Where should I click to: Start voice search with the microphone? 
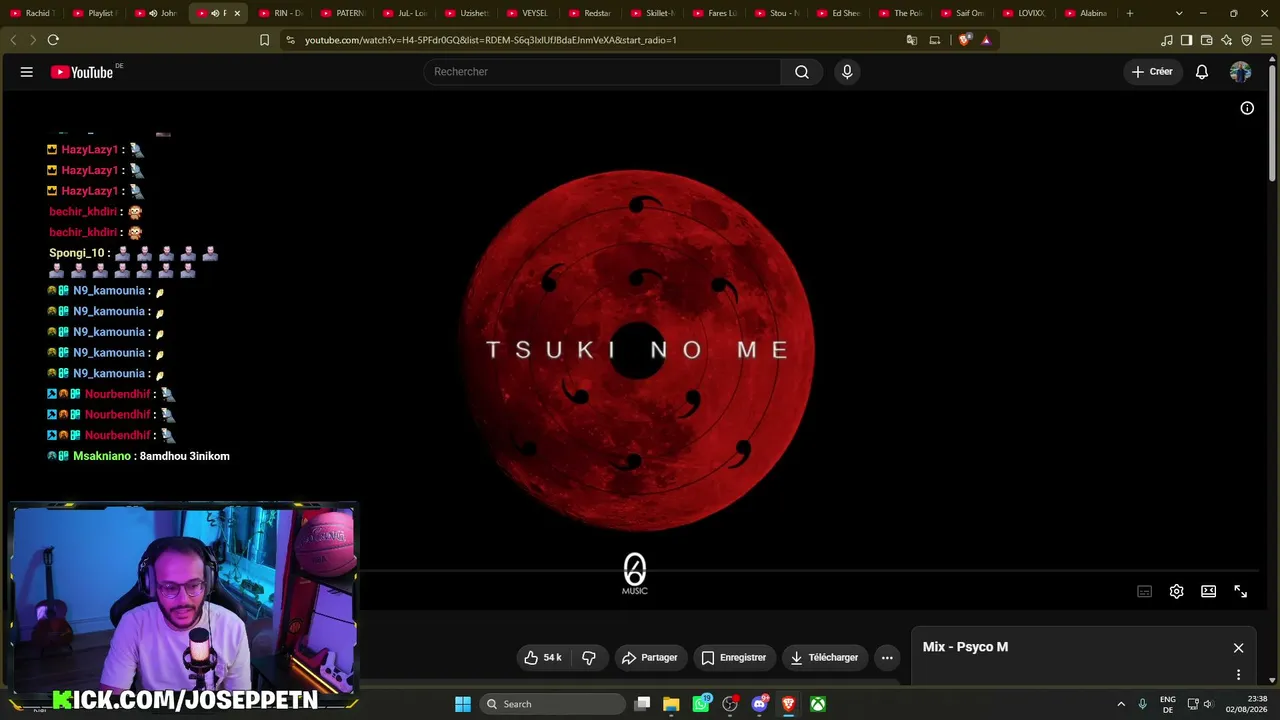847,72
